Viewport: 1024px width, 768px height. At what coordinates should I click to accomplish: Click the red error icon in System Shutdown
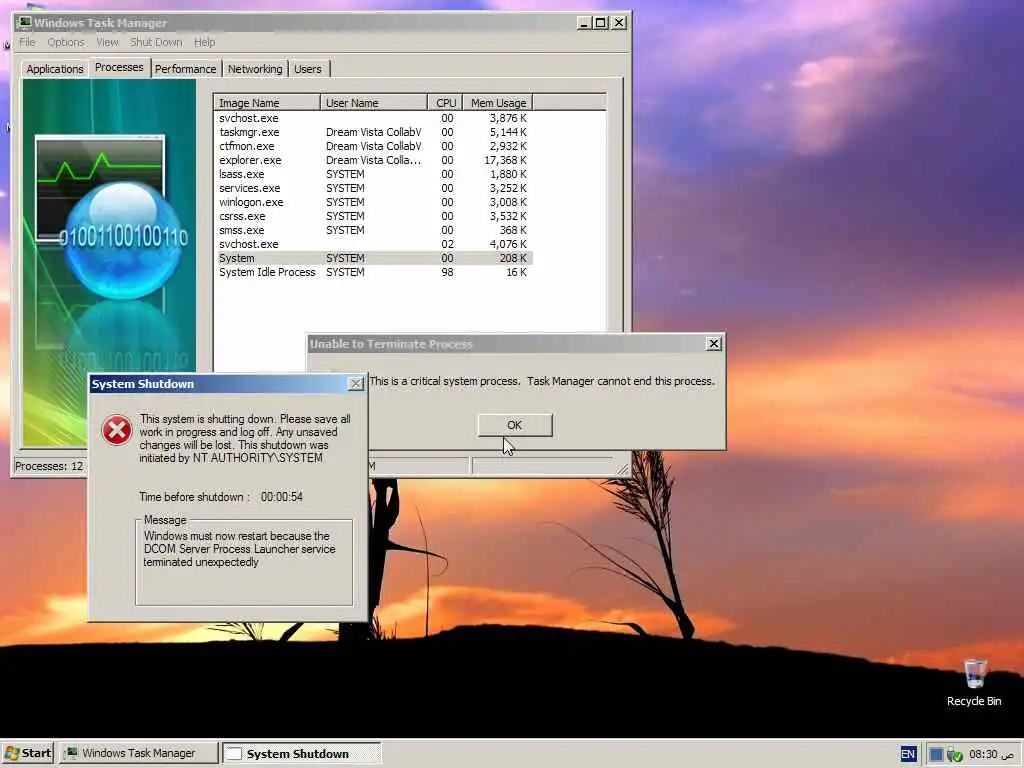[x=117, y=430]
